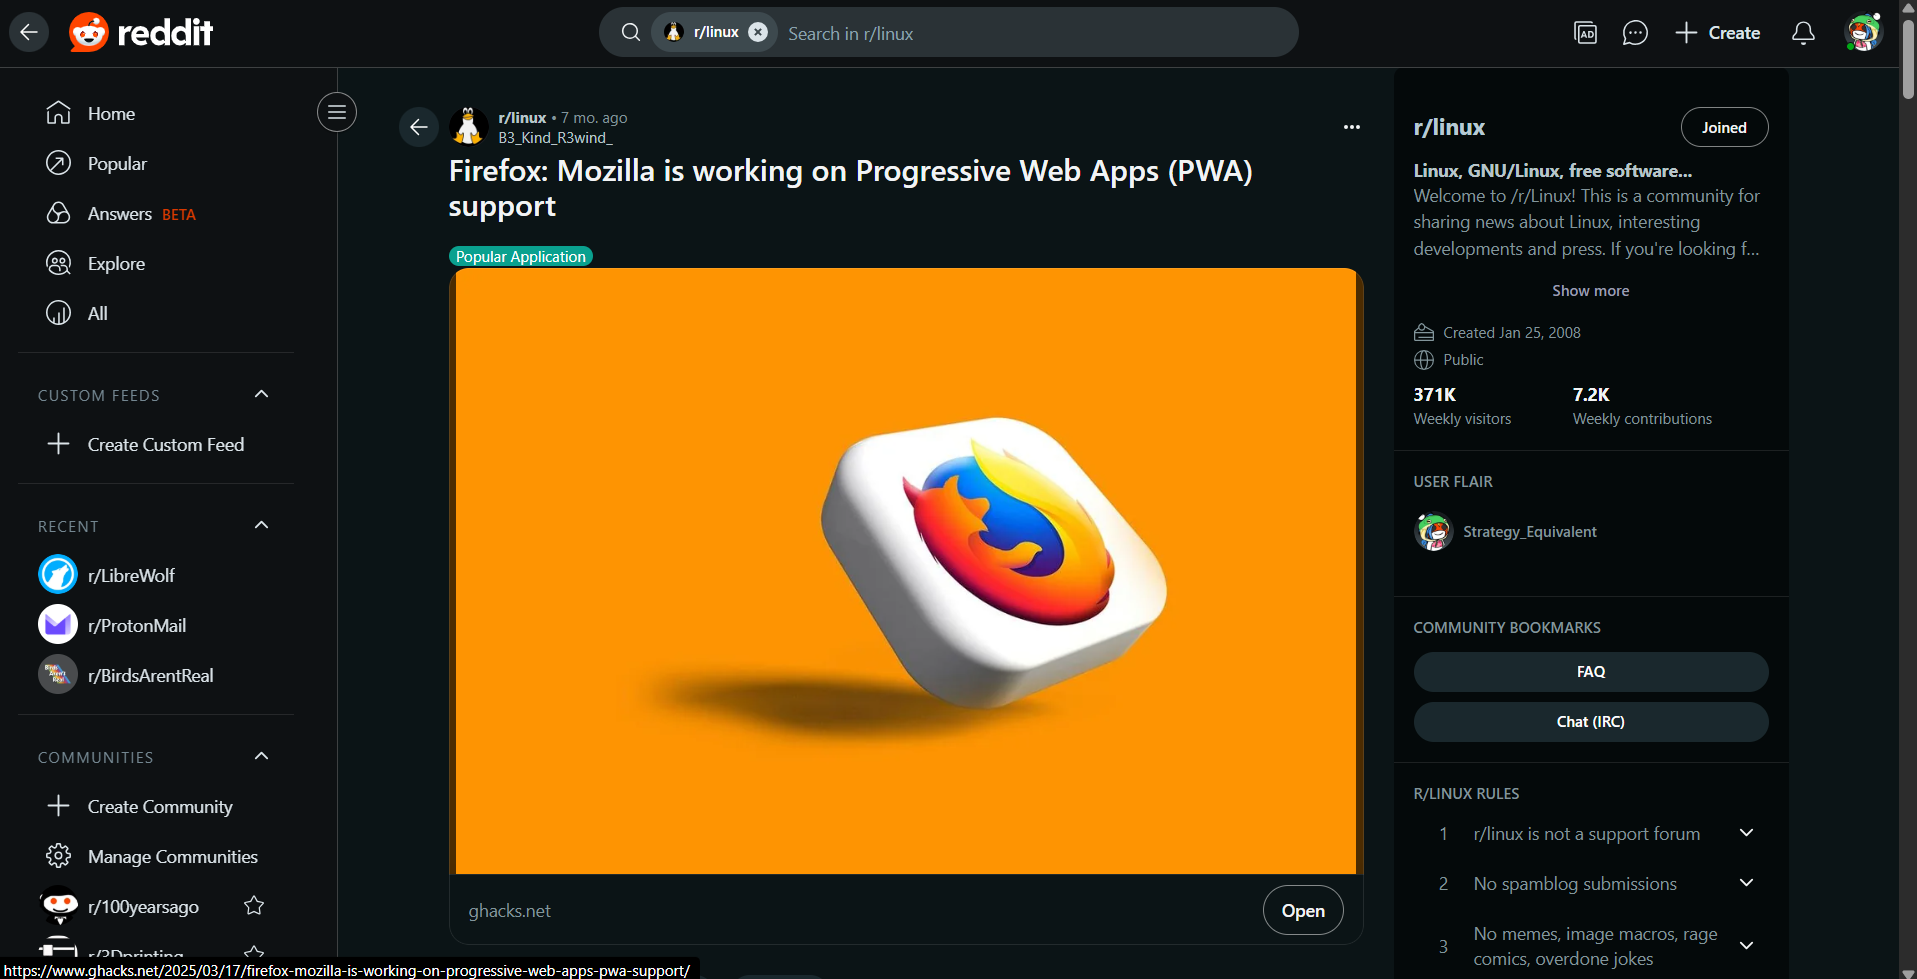Open r/linux link in post header
This screenshot has width=1917, height=979.
click(x=522, y=118)
